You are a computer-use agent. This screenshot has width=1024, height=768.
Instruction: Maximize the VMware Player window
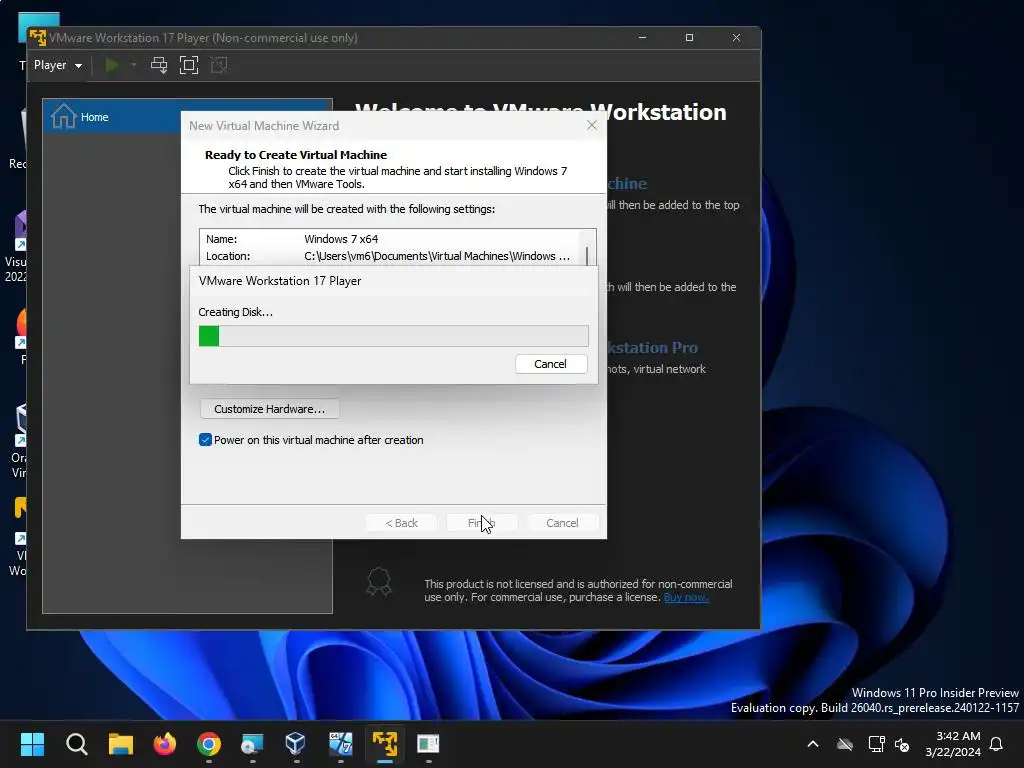(689, 38)
